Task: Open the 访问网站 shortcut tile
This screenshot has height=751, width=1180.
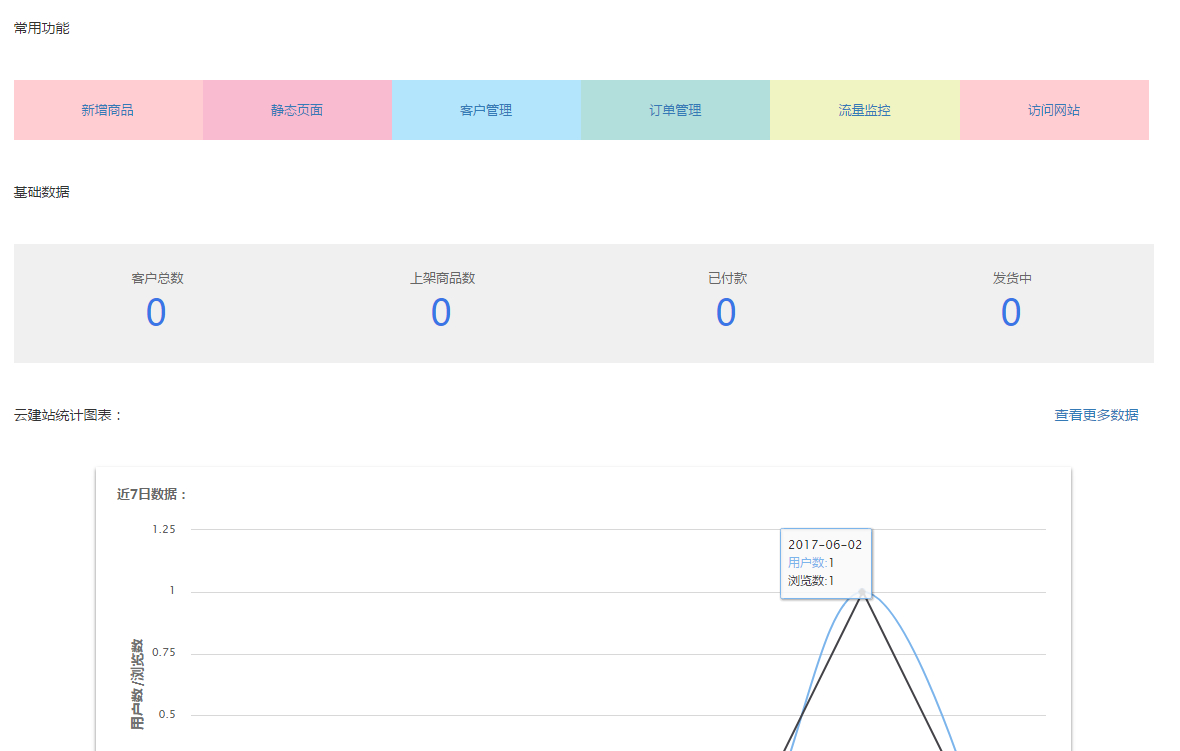Action: click(x=1054, y=110)
